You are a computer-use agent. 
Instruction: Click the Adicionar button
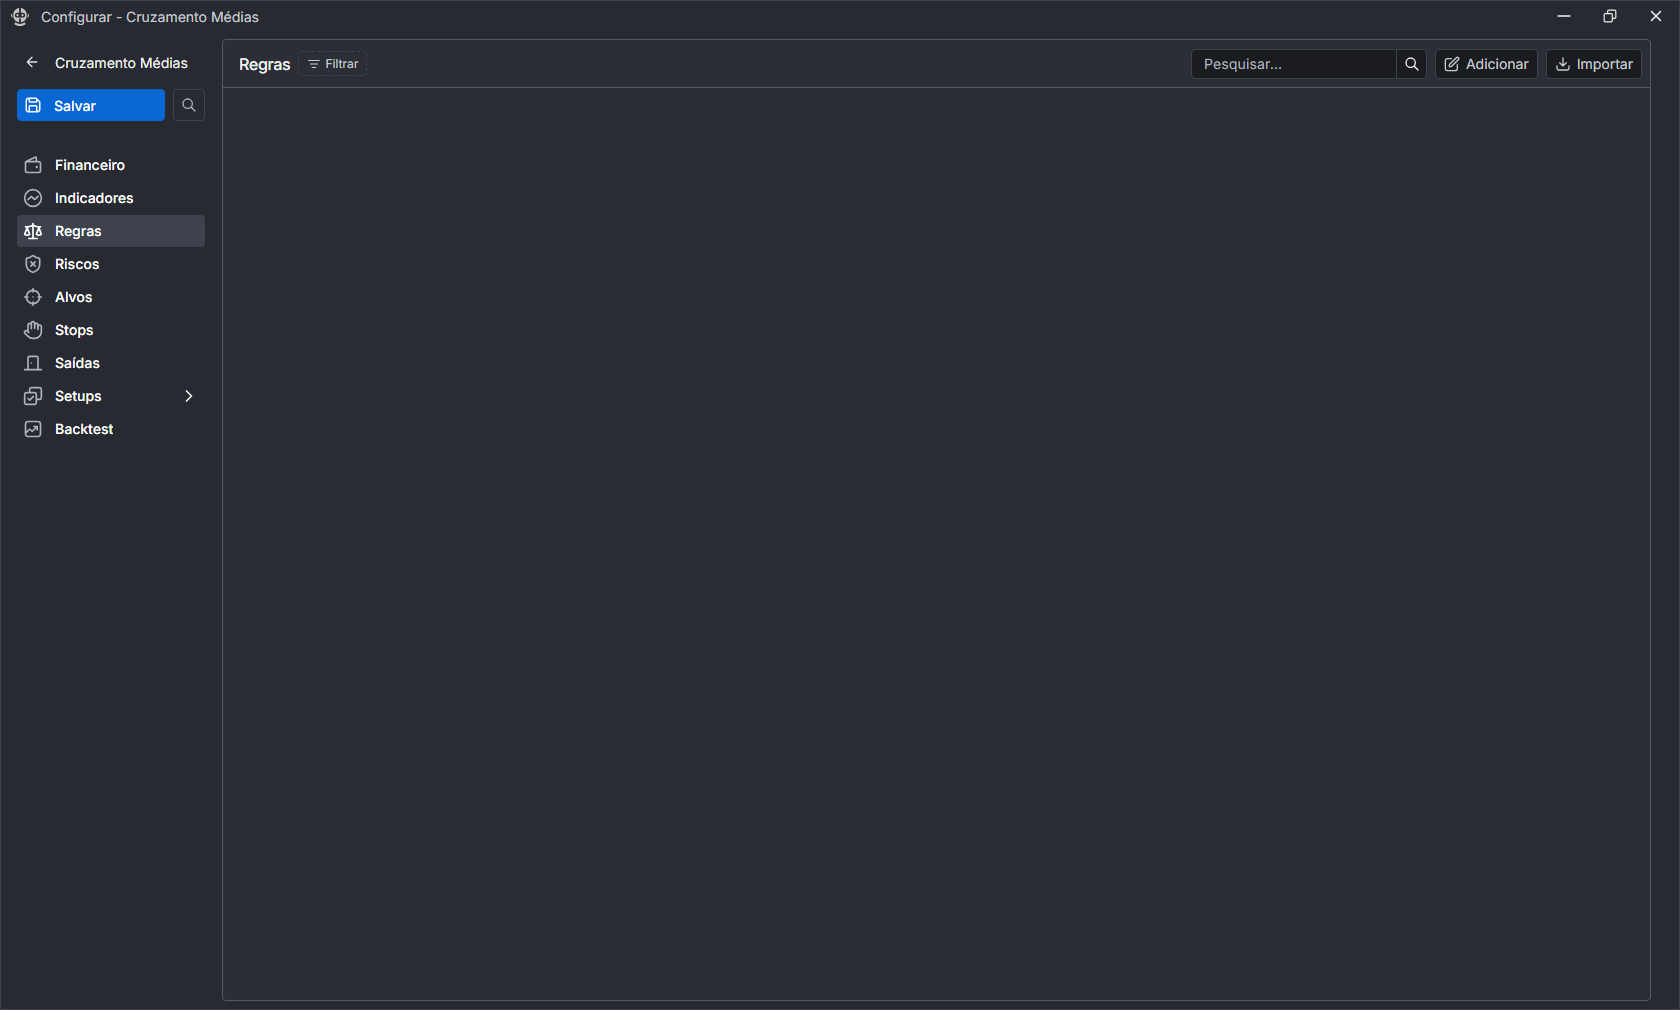pos(1486,64)
